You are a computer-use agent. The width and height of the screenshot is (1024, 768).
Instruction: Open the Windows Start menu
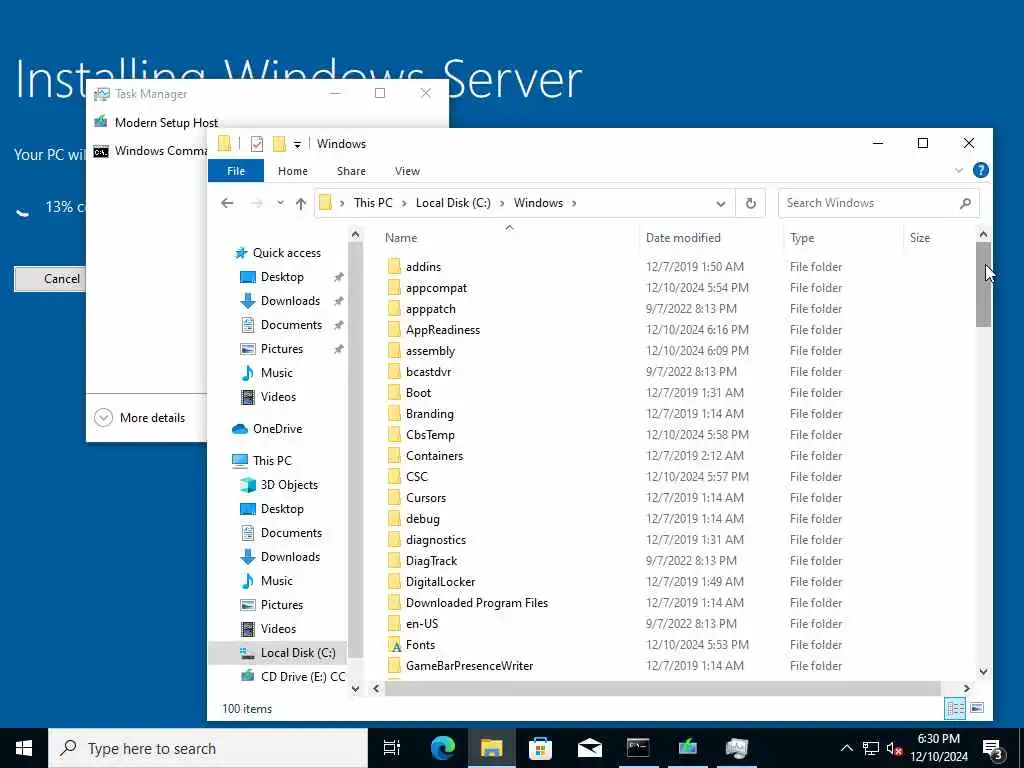tap(24, 748)
